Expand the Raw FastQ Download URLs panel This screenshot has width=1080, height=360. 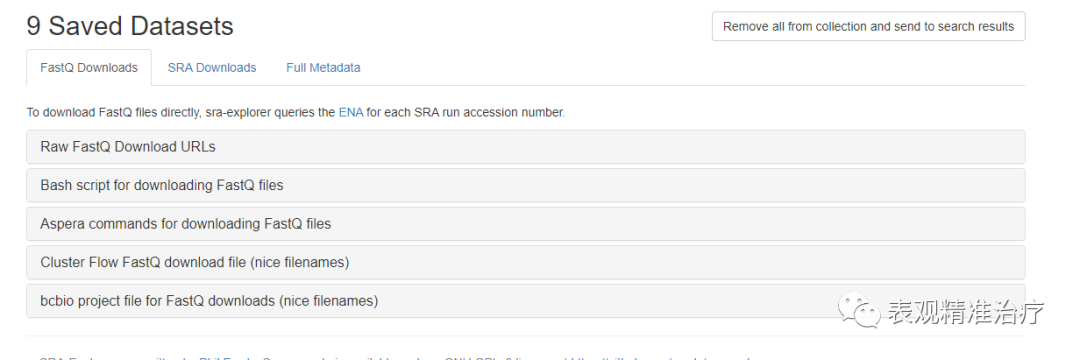tap(526, 147)
